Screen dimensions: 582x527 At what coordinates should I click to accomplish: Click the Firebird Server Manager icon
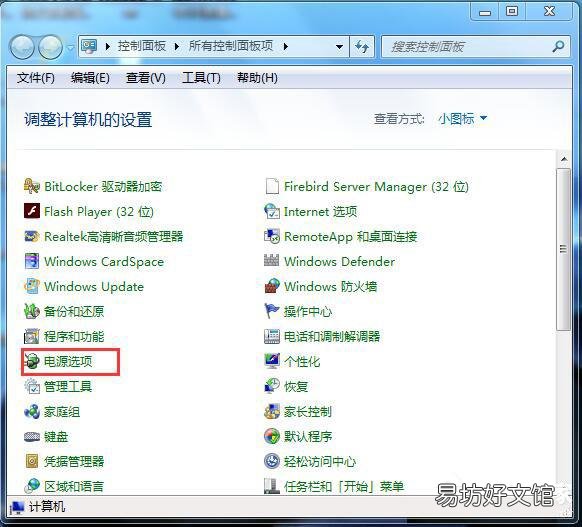point(272,186)
